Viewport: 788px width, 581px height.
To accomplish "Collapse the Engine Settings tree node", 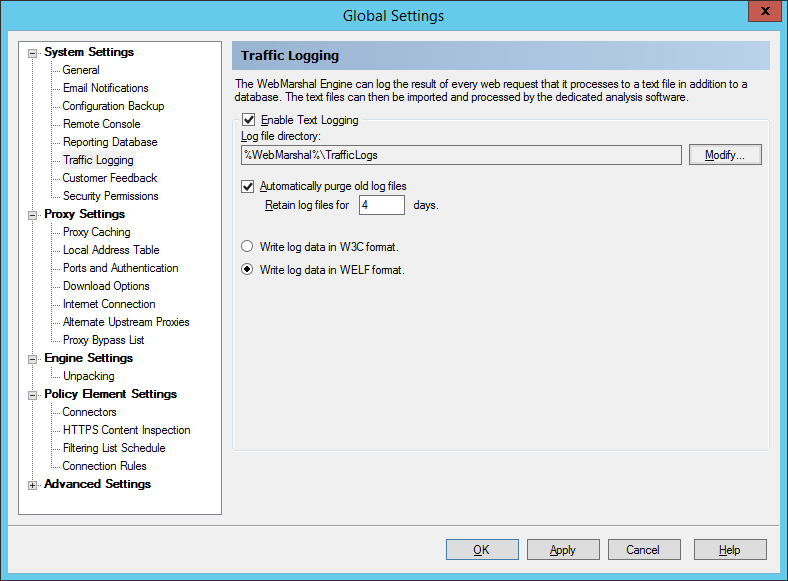I will point(33,359).
